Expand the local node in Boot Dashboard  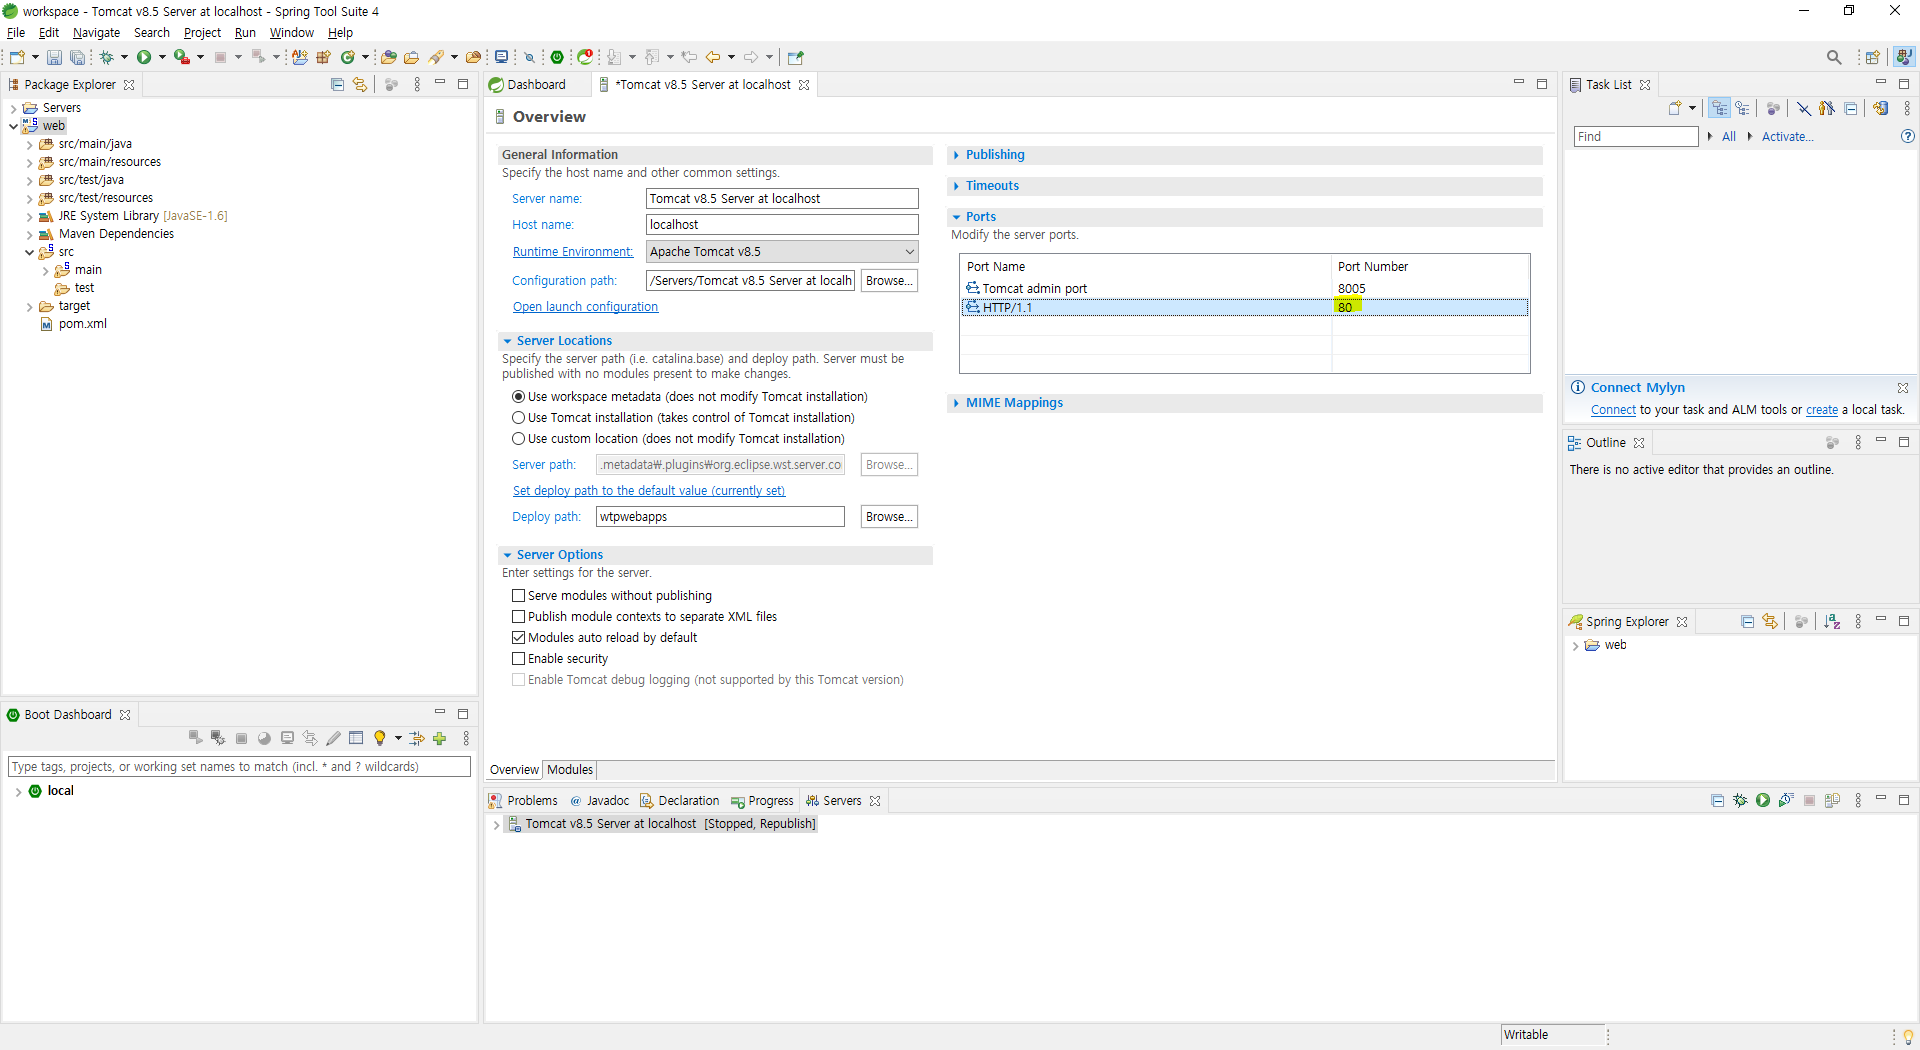(18, 791)
